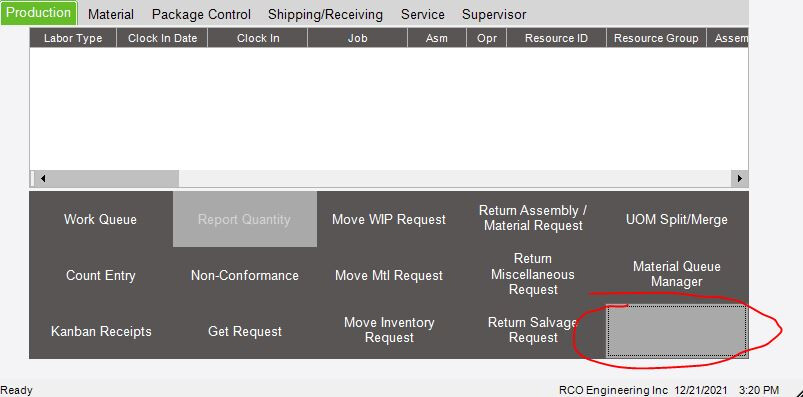This screenshot has width=803, height=397.
Task: Switch to the Production tab
Action: tap(39, 13)
